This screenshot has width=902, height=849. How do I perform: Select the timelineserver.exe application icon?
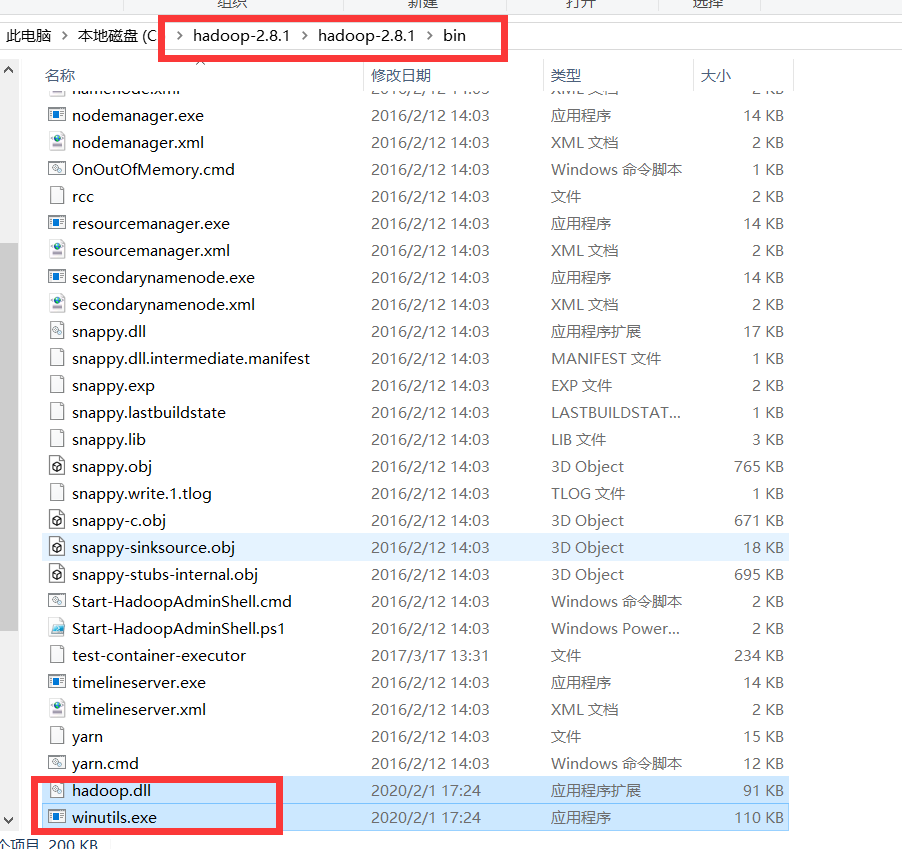(57, 682)
